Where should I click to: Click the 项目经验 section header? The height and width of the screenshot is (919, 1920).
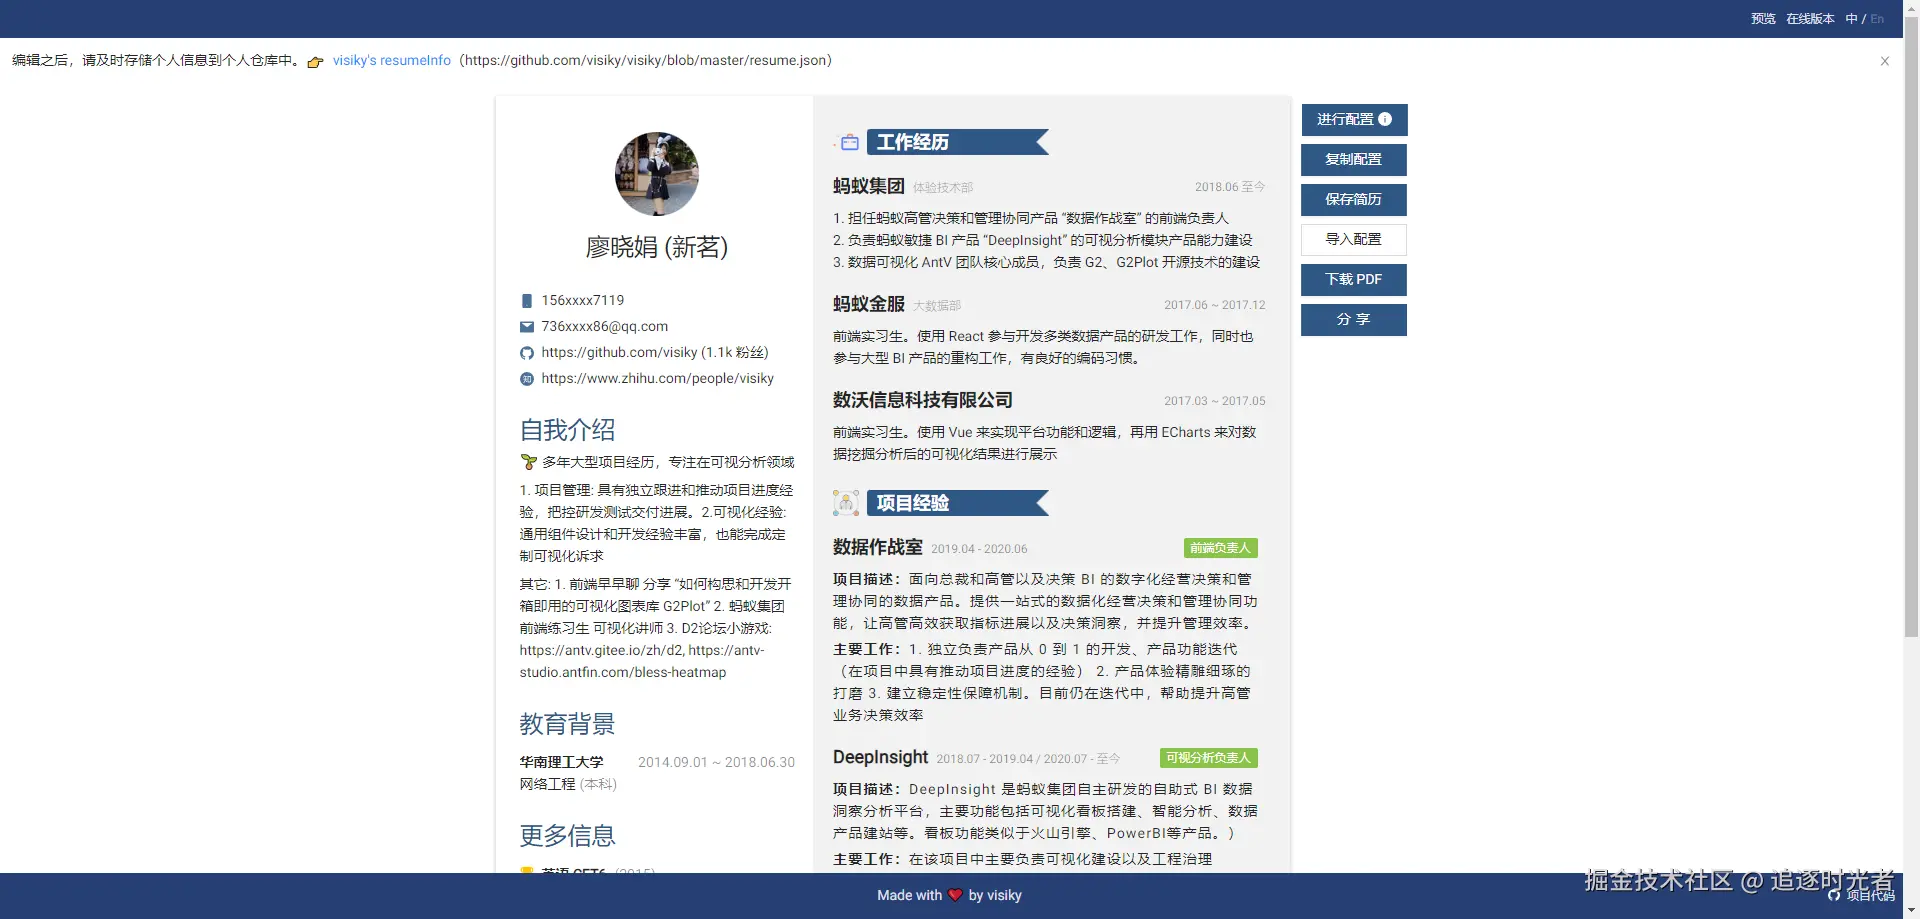click(x=957, y=503)
